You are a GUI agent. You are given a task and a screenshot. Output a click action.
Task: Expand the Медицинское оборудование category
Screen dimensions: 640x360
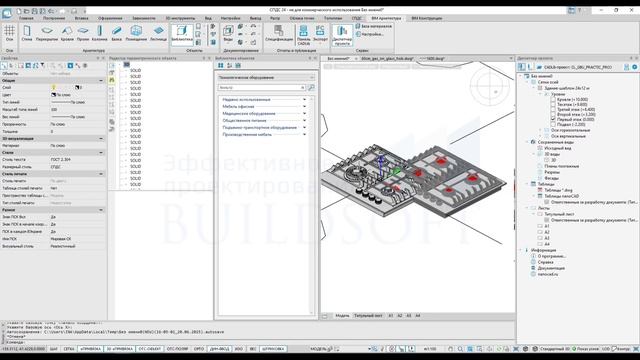point(304,113)
